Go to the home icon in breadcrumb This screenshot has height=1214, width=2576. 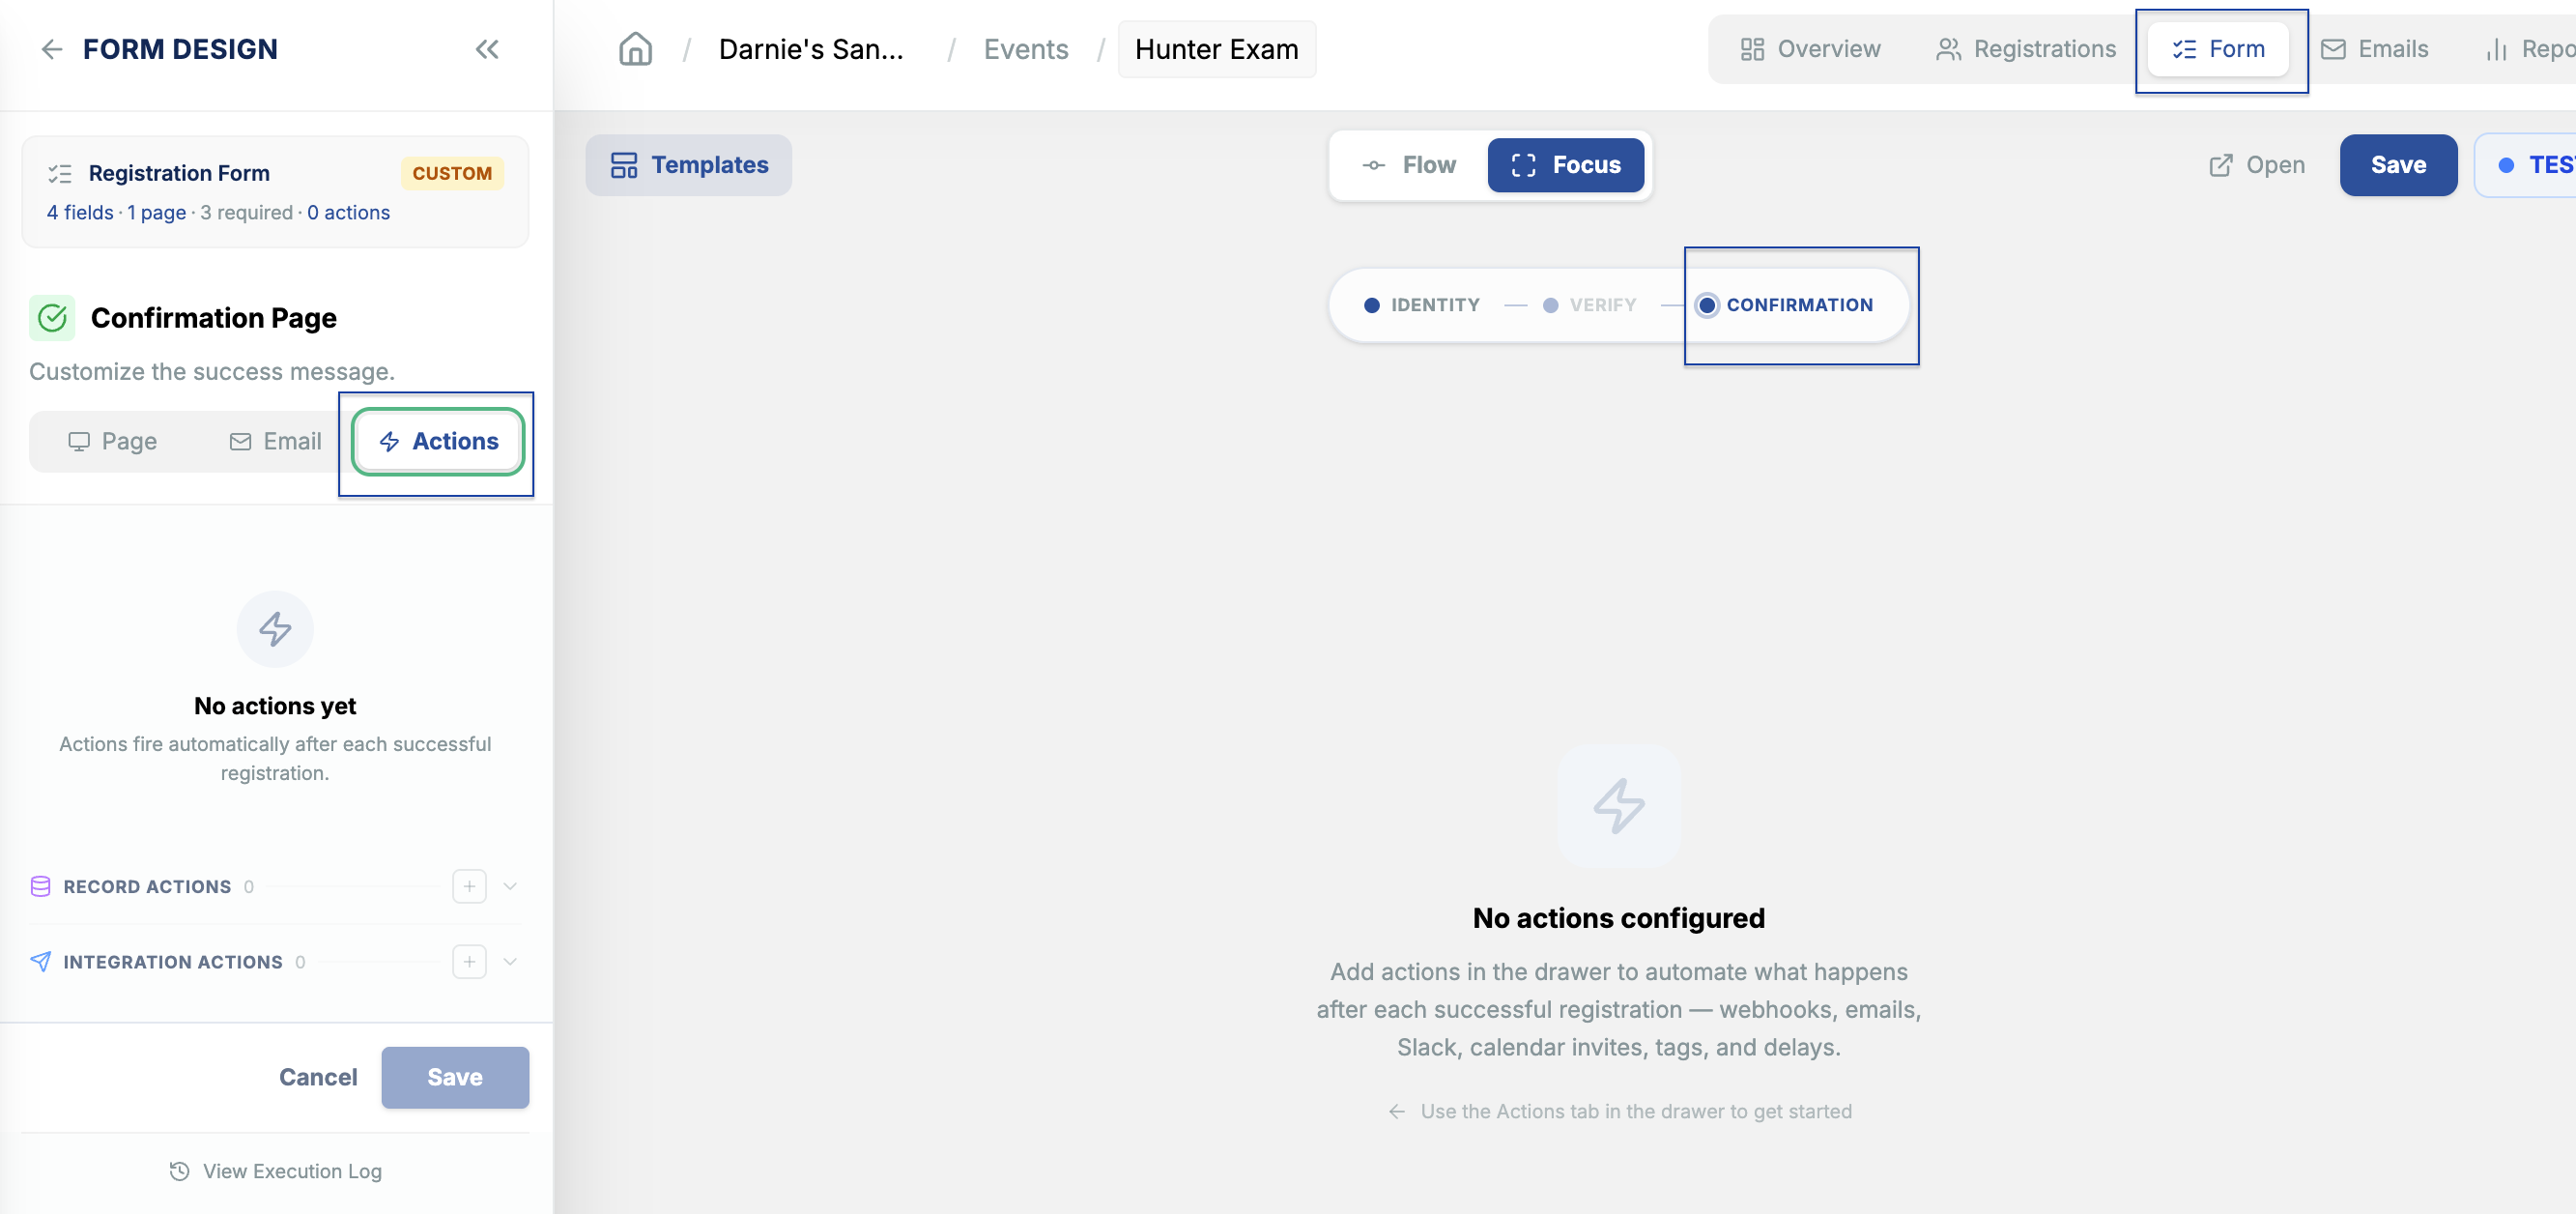(635, 49)
